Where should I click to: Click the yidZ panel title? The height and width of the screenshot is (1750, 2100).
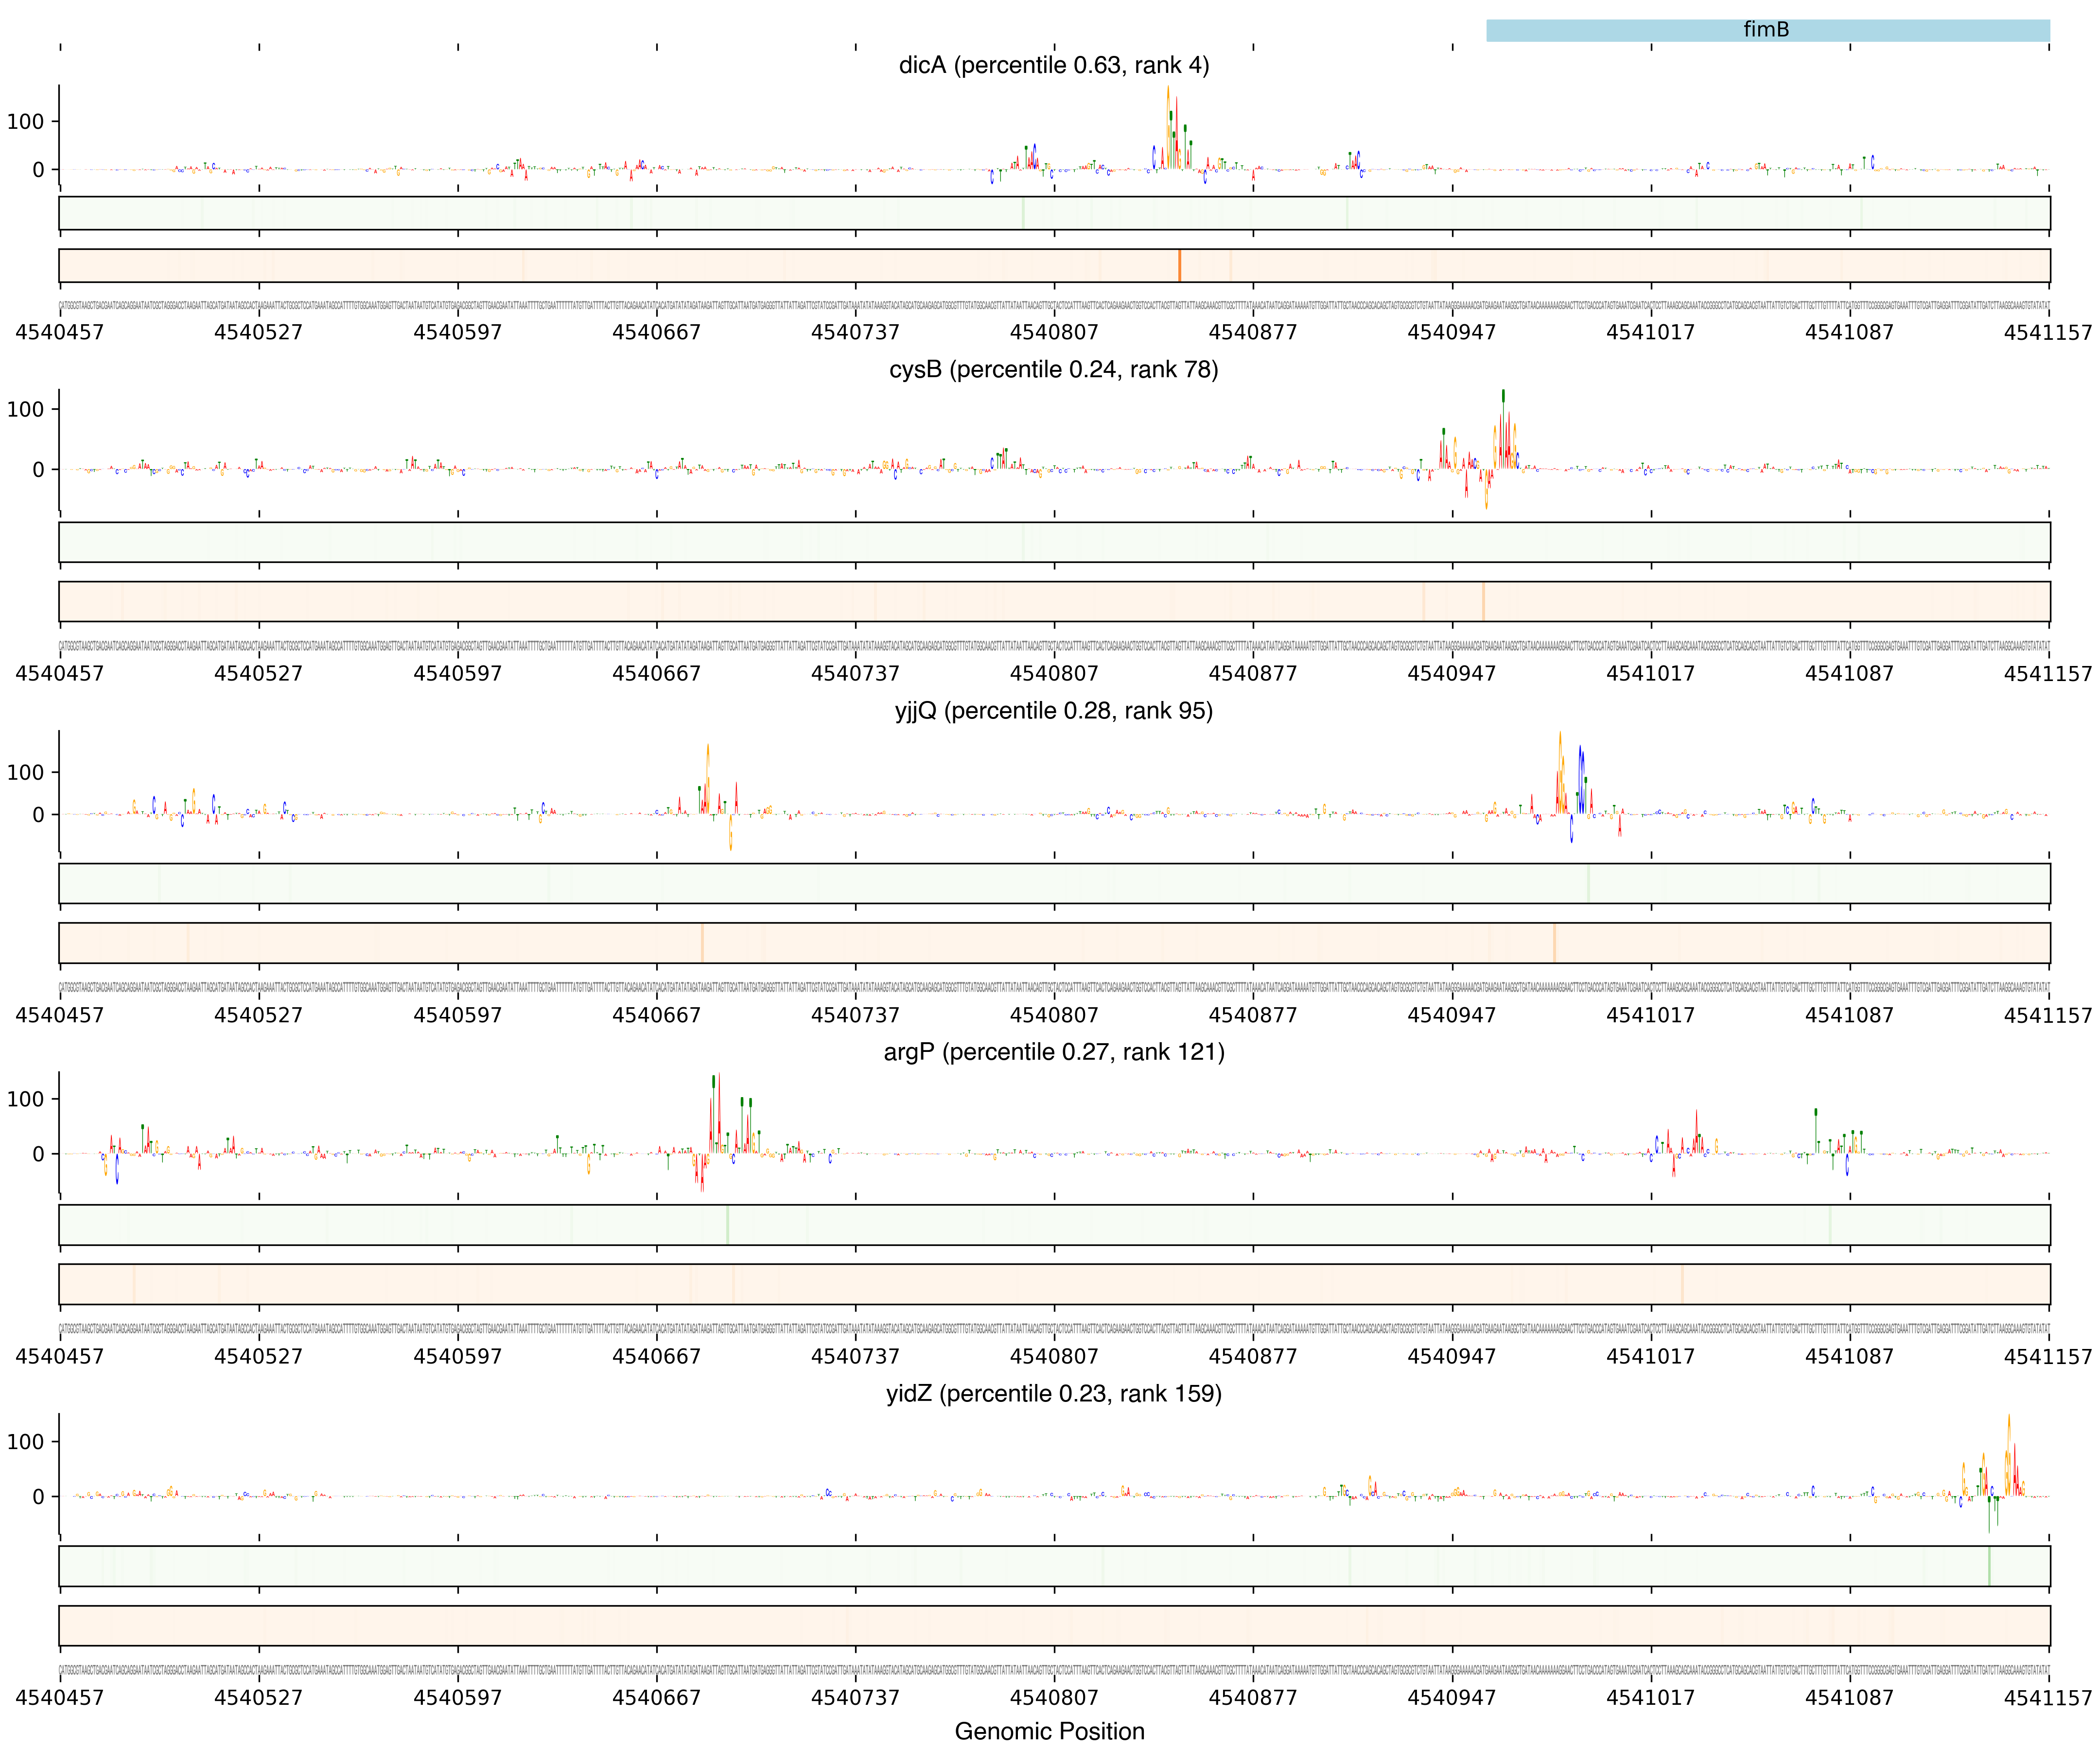tap(1053, 1393)
